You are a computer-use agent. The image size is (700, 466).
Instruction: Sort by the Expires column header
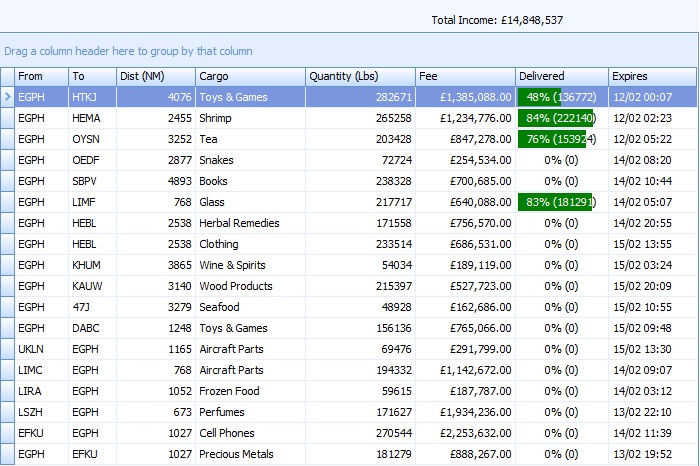[652, 76]
